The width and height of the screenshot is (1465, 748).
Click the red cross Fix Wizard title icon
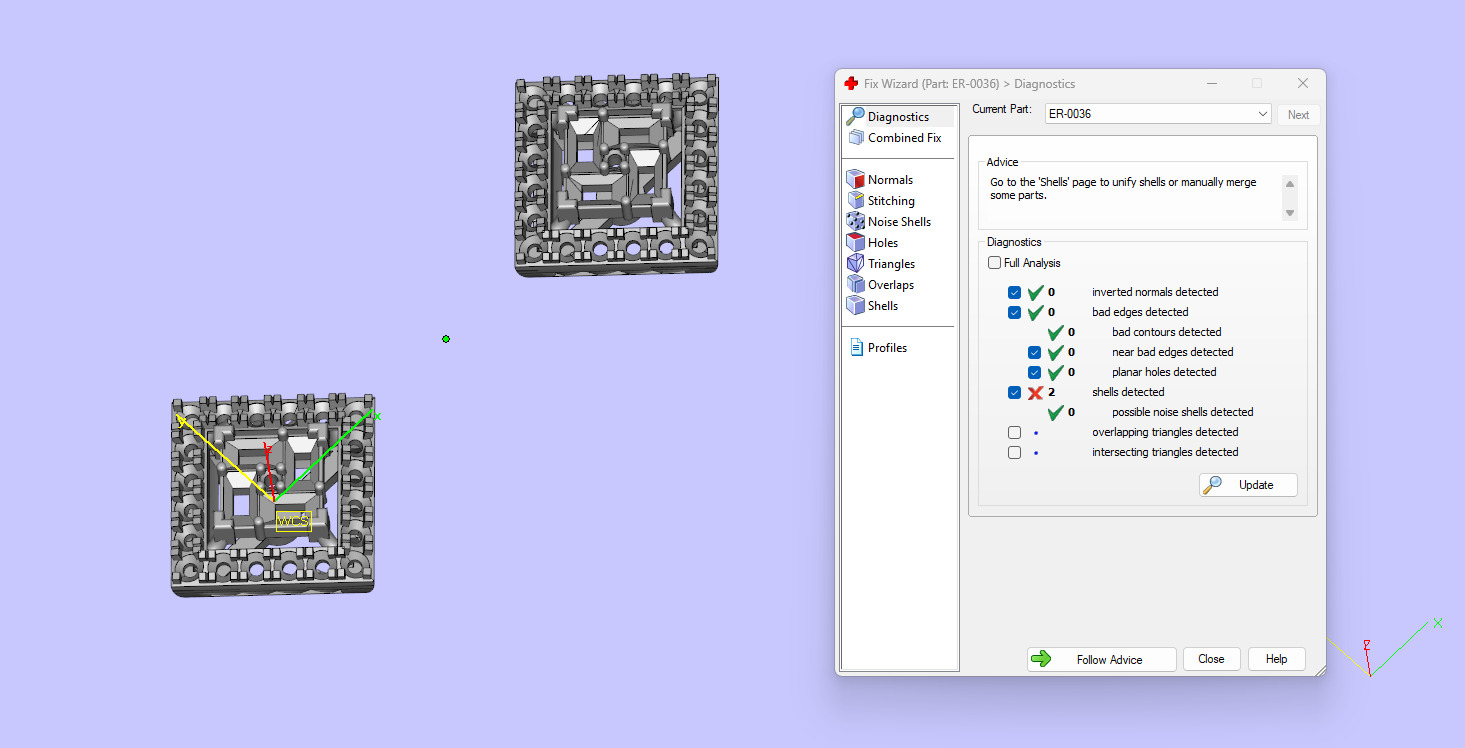click(x=851, y=84)
